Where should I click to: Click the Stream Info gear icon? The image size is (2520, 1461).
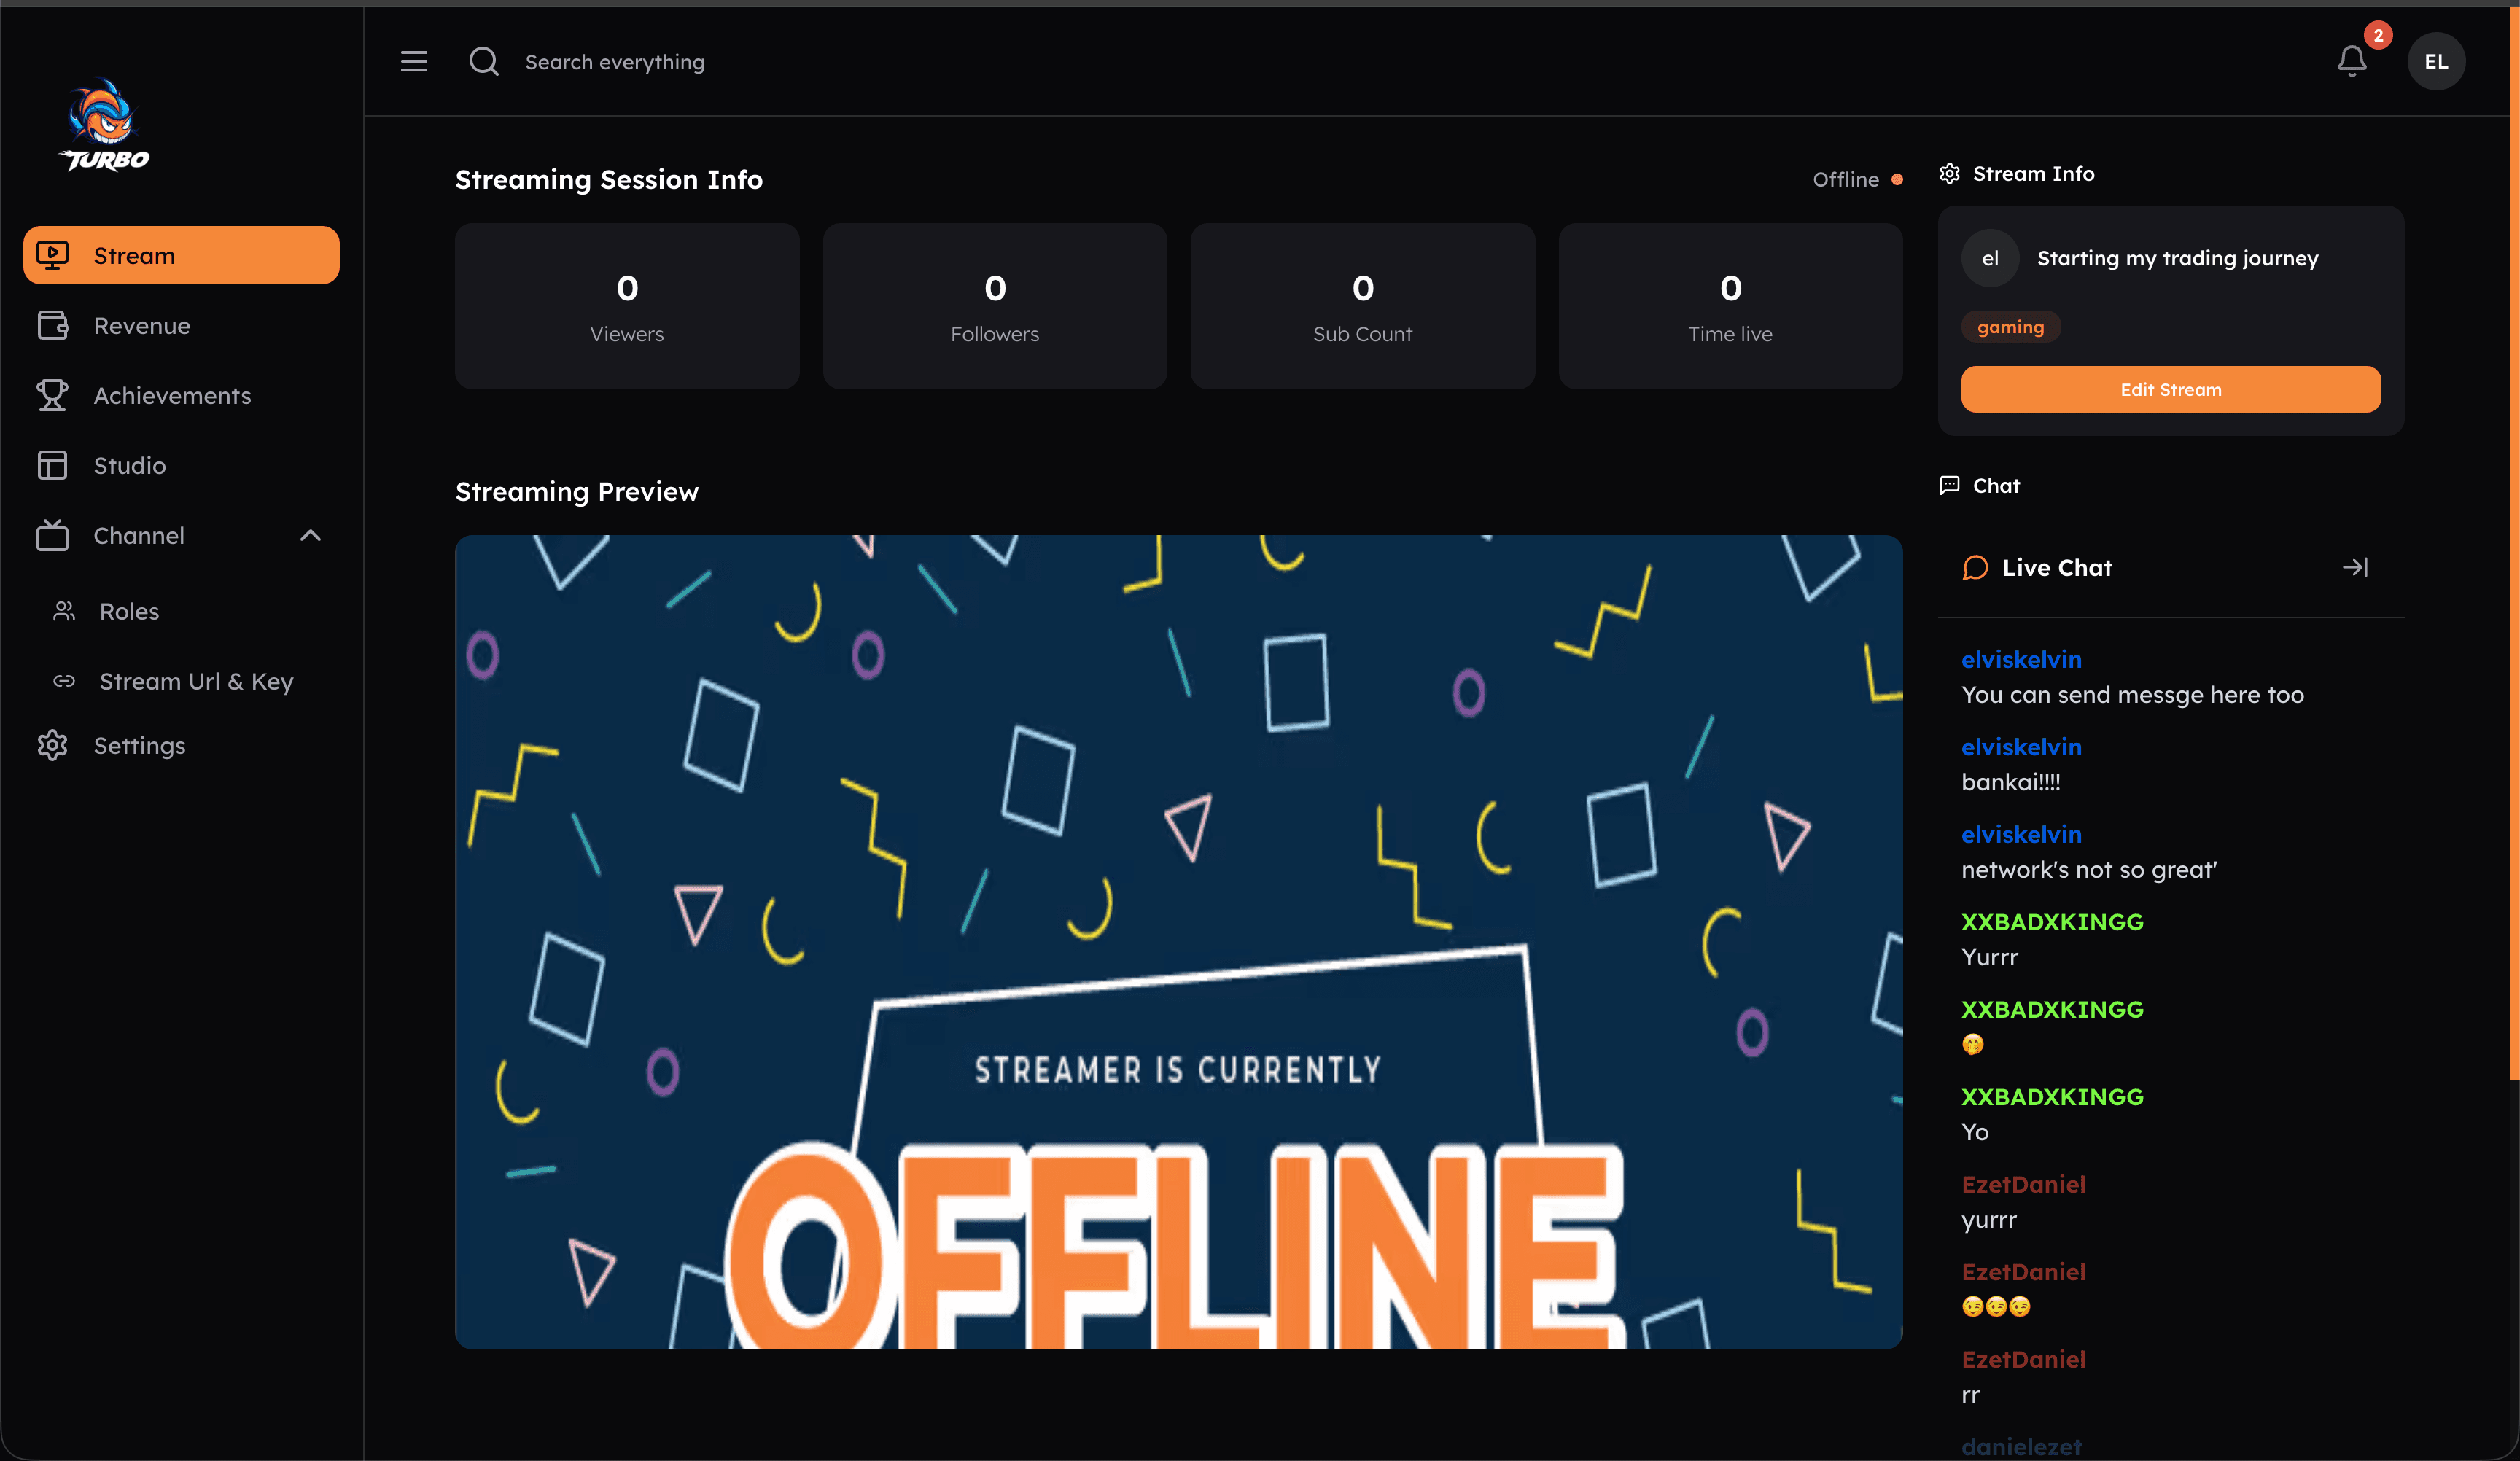(1949, 174)
